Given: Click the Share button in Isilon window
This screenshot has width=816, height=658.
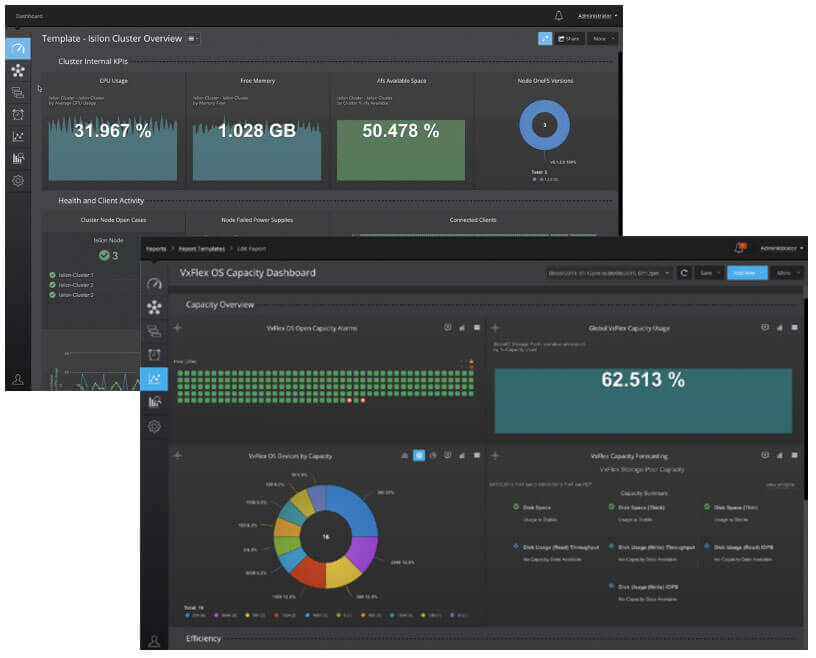Looking at the screenshot, I should tap(569, 39).
